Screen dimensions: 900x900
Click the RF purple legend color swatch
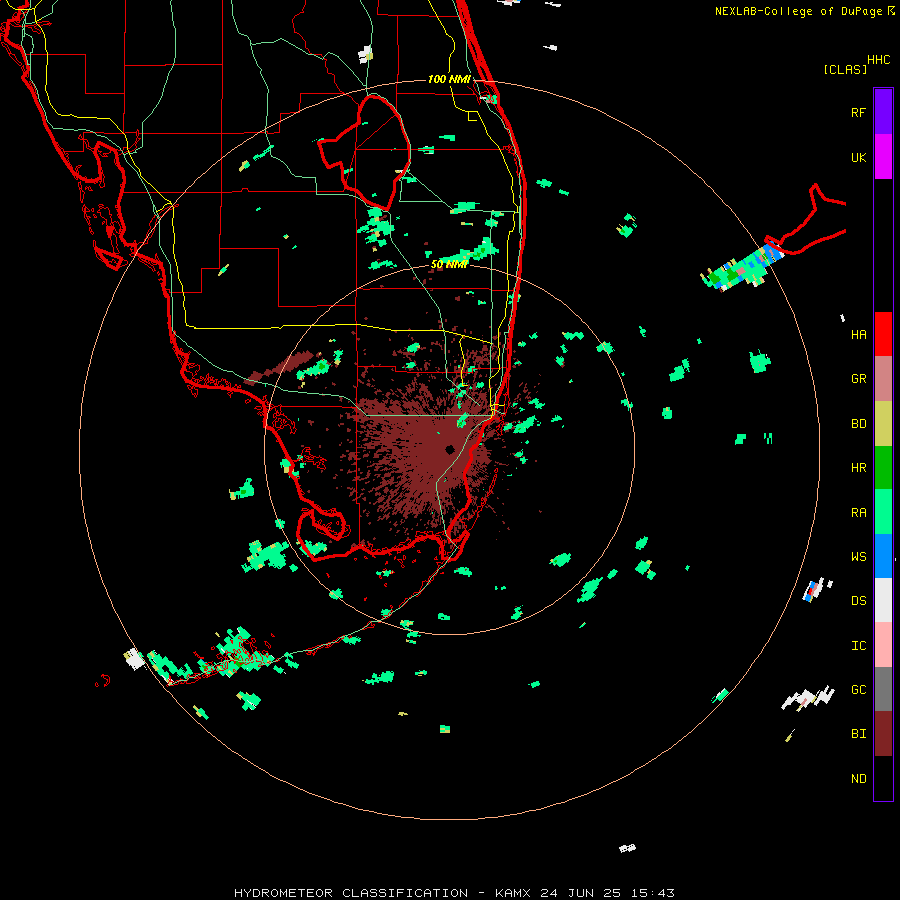[x=883, y=112]
